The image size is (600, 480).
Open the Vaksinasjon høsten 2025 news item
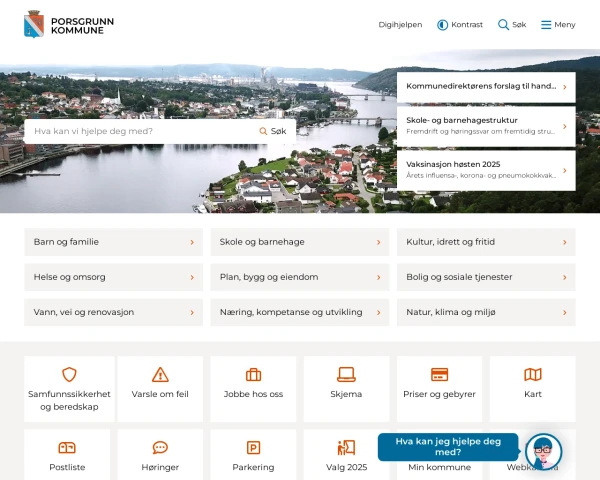coord(485,169)
